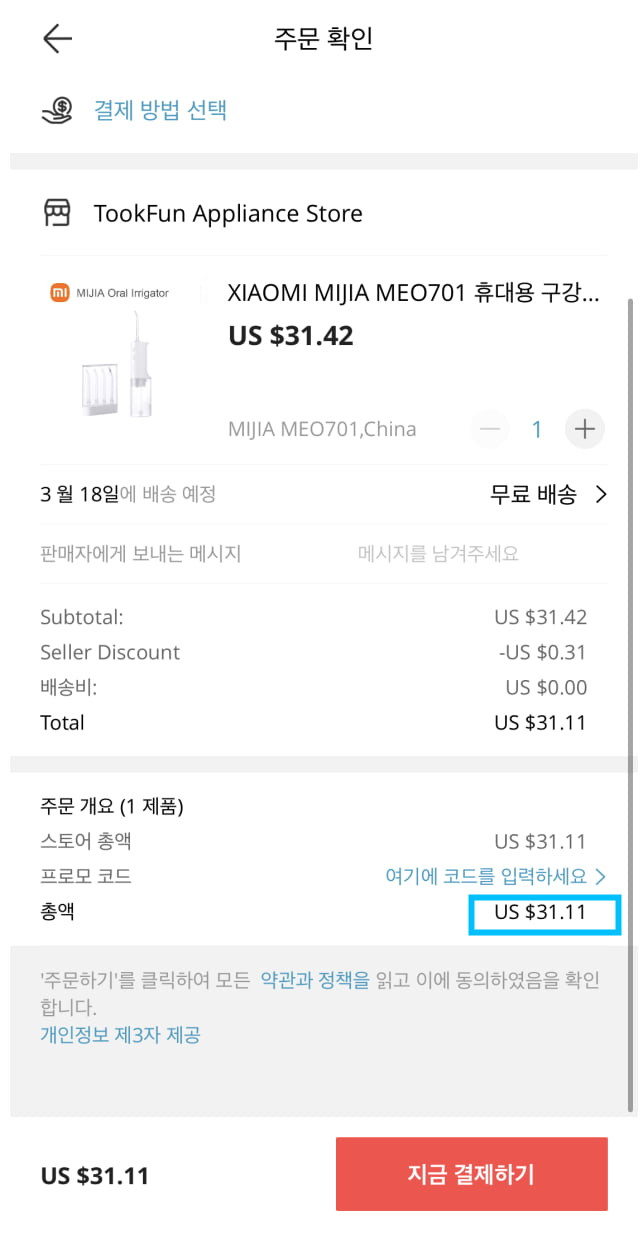Viewport: 644px width, 1235px height.
Task: Tap the quantity number field
Action: [x=537, y=430]
